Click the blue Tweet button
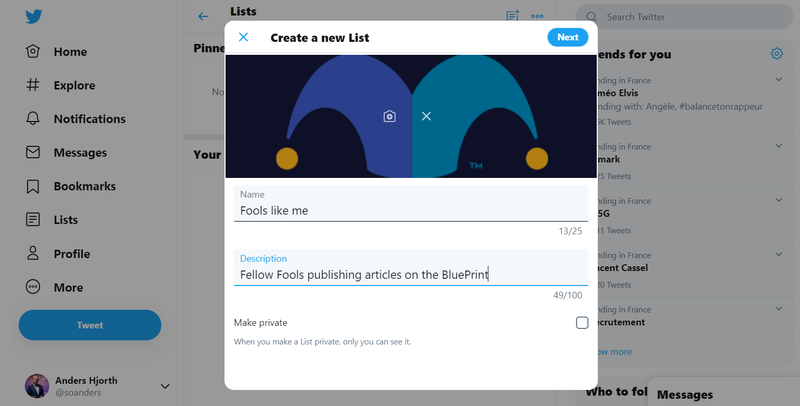The image size is (800, 406). [90, 325]
